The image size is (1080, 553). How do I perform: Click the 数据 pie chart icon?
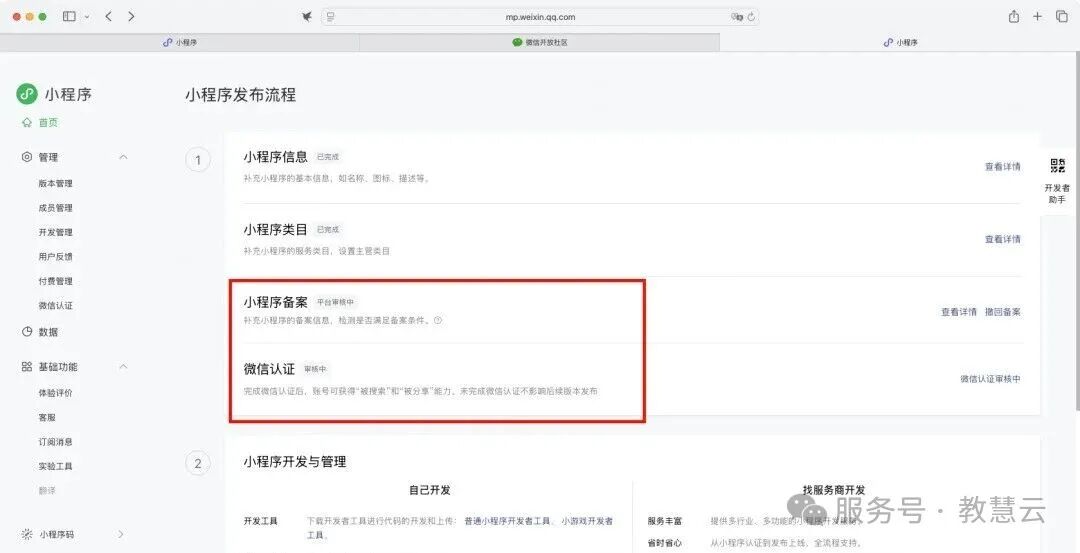[27, 331]
